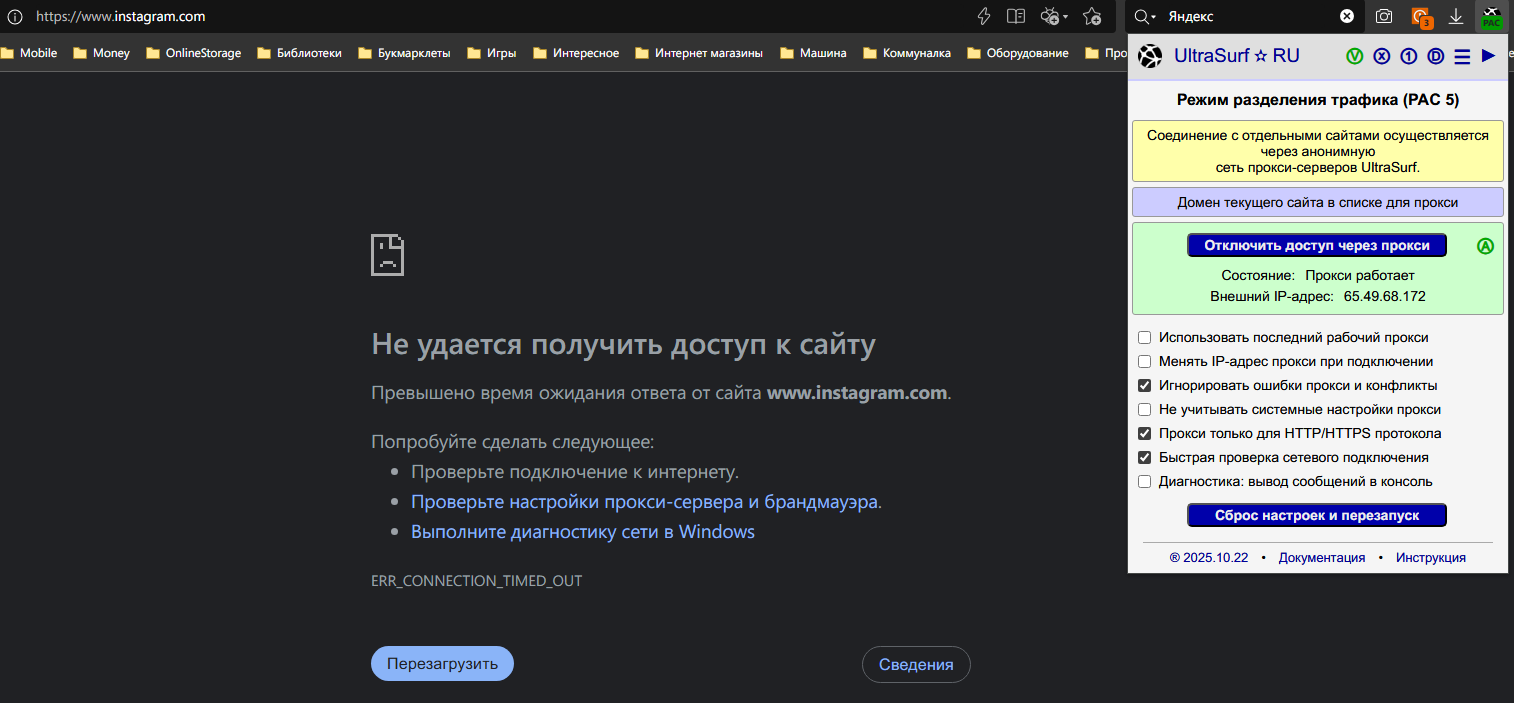Click the ® 2025.10.22 version text
This screenshot has width=1514, height=703.
(x=1208, y=557)
